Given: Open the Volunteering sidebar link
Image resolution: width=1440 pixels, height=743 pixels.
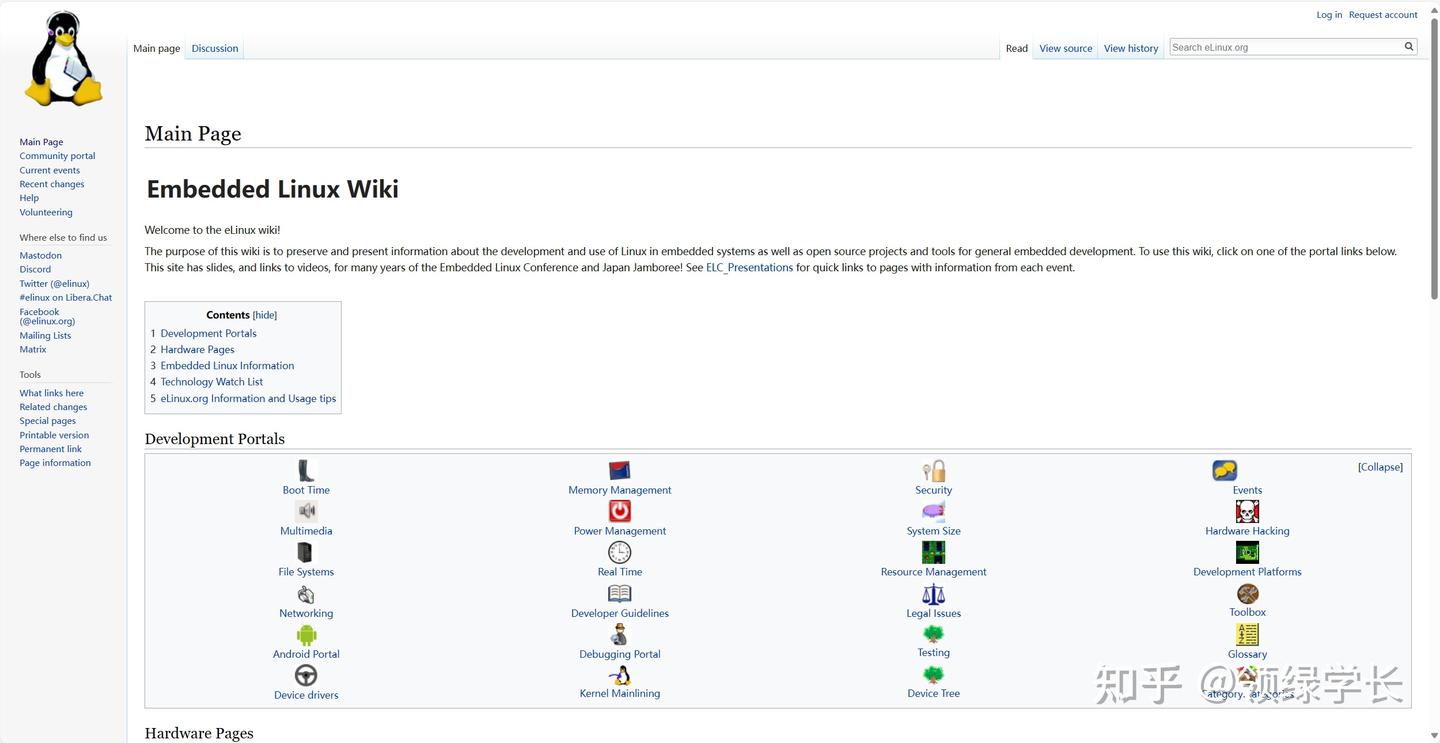Looking at the screenshot, I should tap(46, 212).
